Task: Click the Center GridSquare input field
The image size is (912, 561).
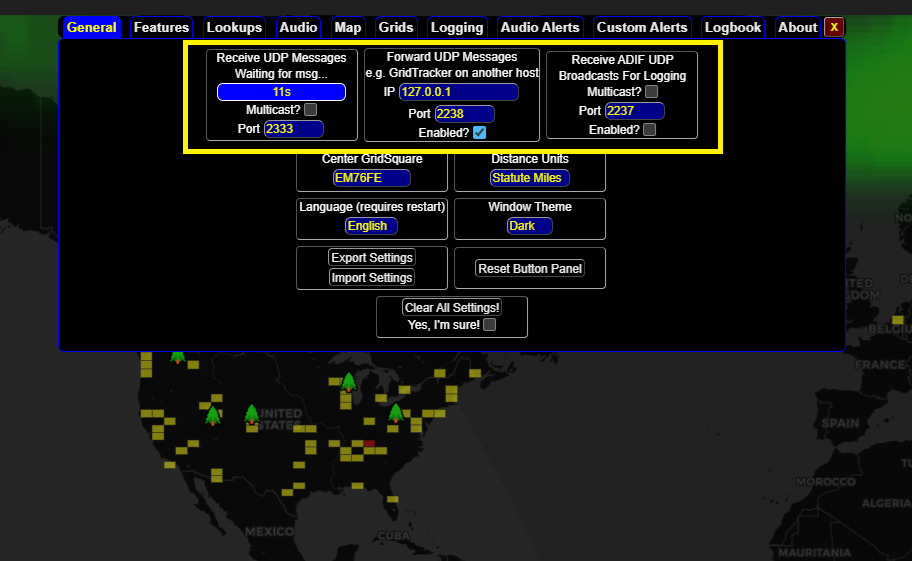Action: pyautogui.click(x=371, y=178)
